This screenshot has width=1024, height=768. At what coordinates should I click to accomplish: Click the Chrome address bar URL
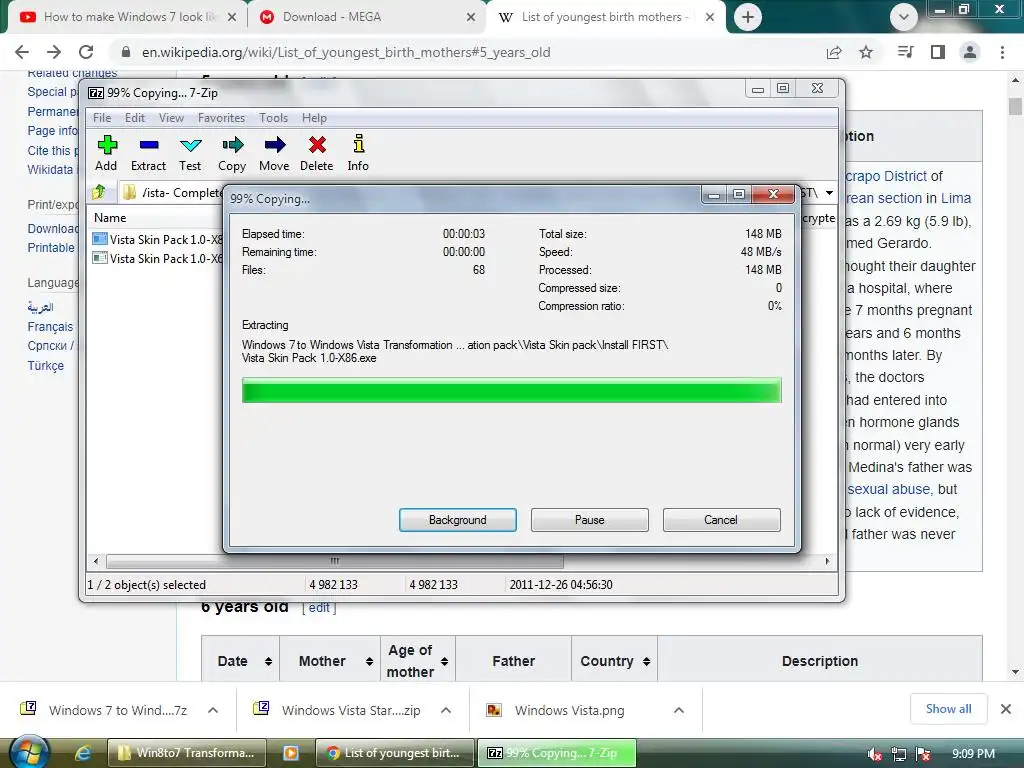tap(346, 52)
